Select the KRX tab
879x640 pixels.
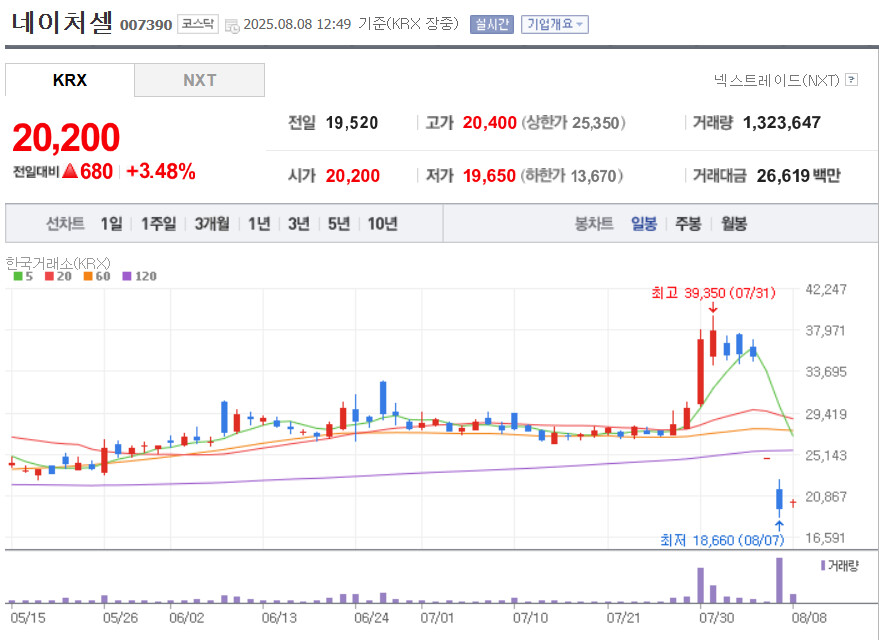70,80
